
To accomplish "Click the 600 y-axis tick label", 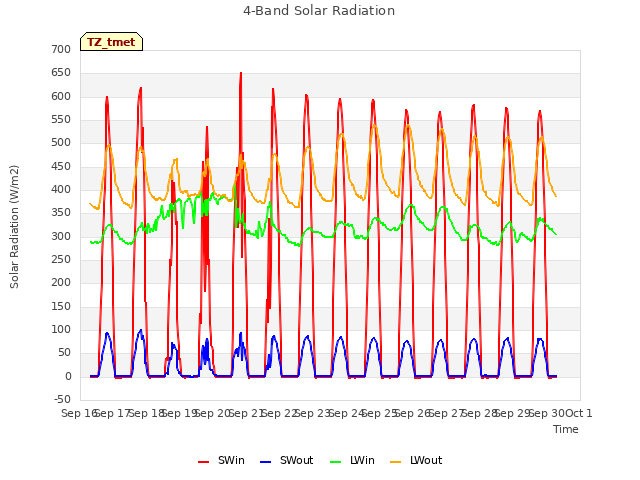I will 61,96.
